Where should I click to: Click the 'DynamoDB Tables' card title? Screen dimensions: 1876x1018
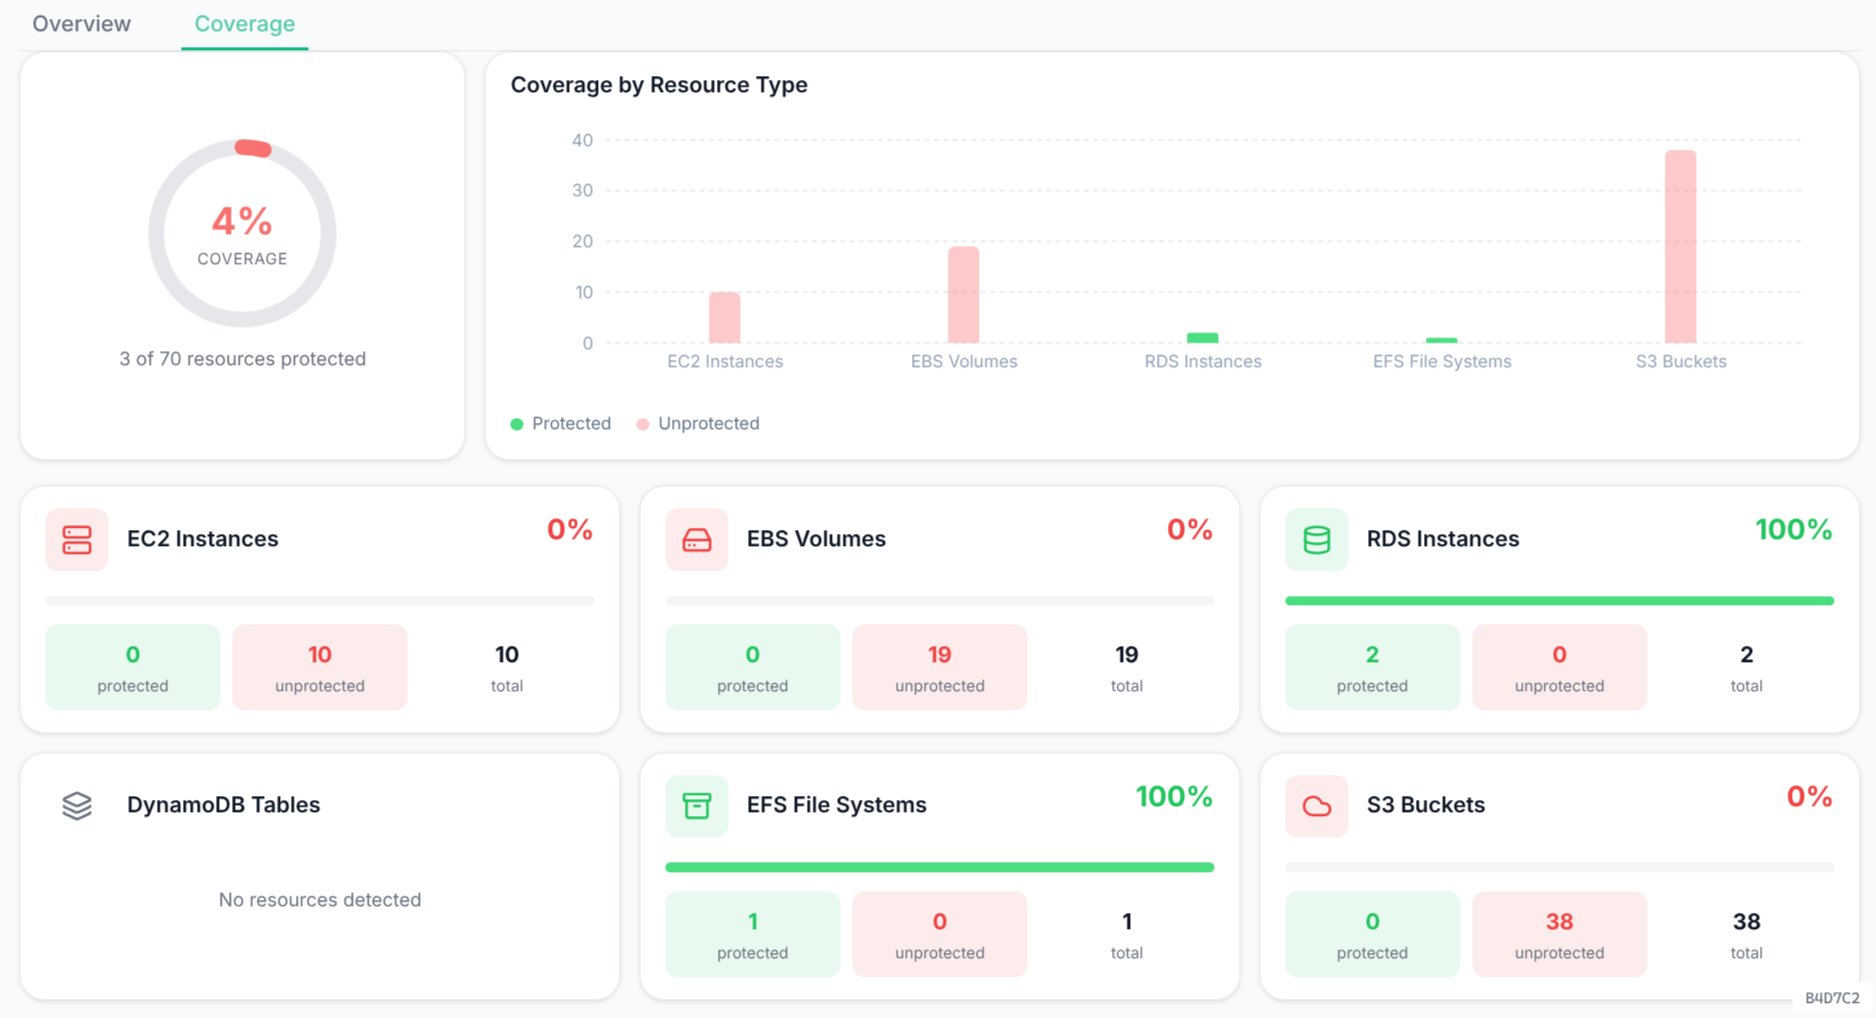point(224,805)
